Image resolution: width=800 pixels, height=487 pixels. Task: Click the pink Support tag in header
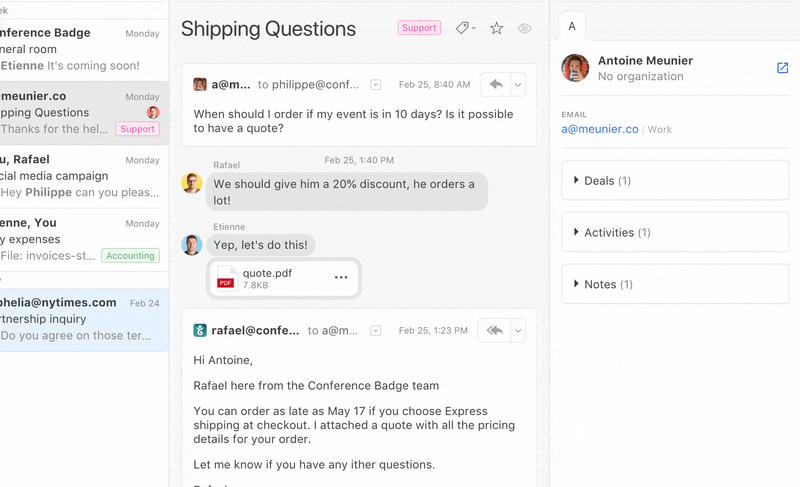(419, 28)
